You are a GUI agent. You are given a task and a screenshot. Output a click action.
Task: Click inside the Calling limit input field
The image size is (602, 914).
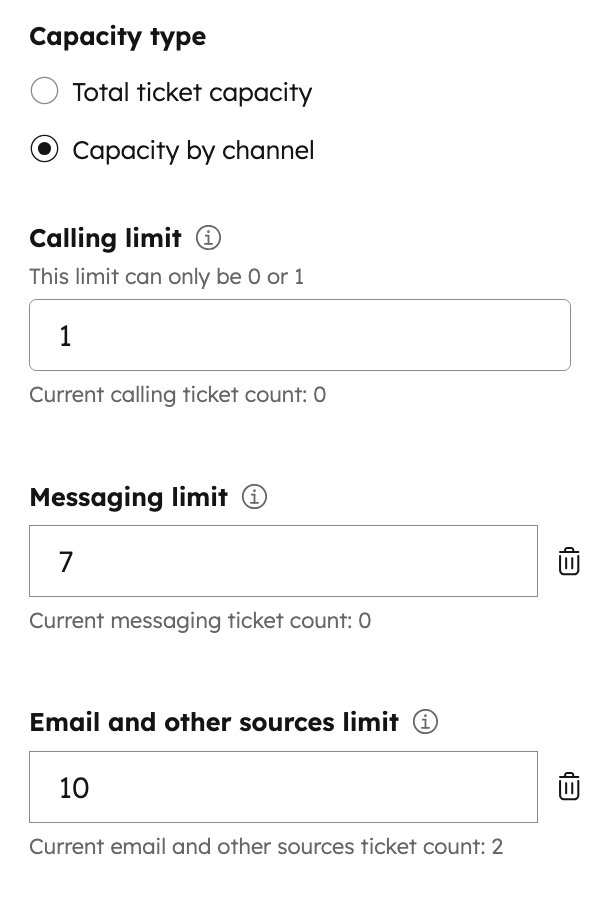click(x=300, y=335)
